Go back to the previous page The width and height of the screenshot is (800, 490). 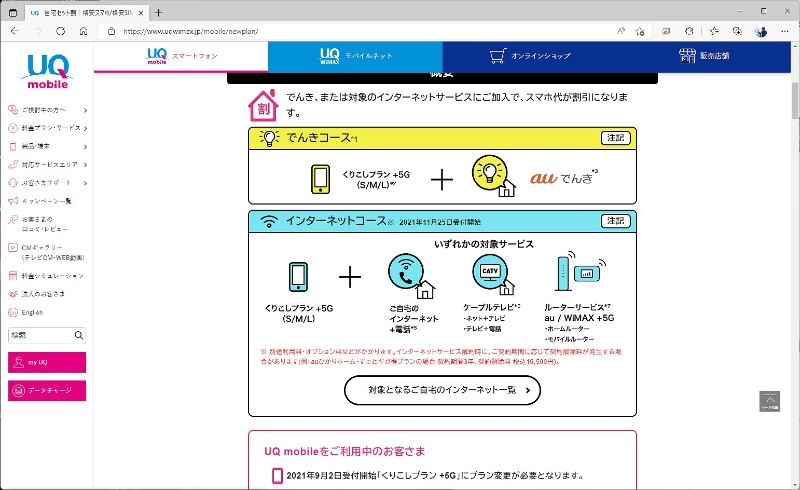15,31
